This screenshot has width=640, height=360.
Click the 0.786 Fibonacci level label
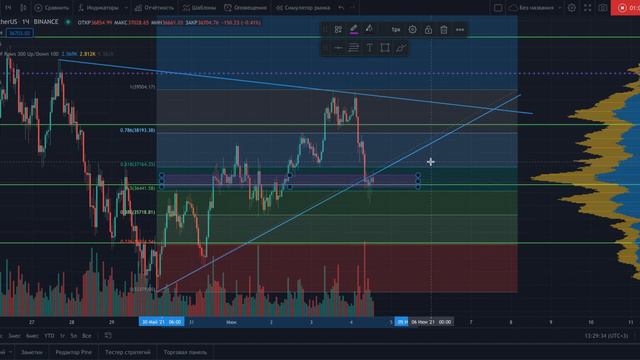(138, 130)
